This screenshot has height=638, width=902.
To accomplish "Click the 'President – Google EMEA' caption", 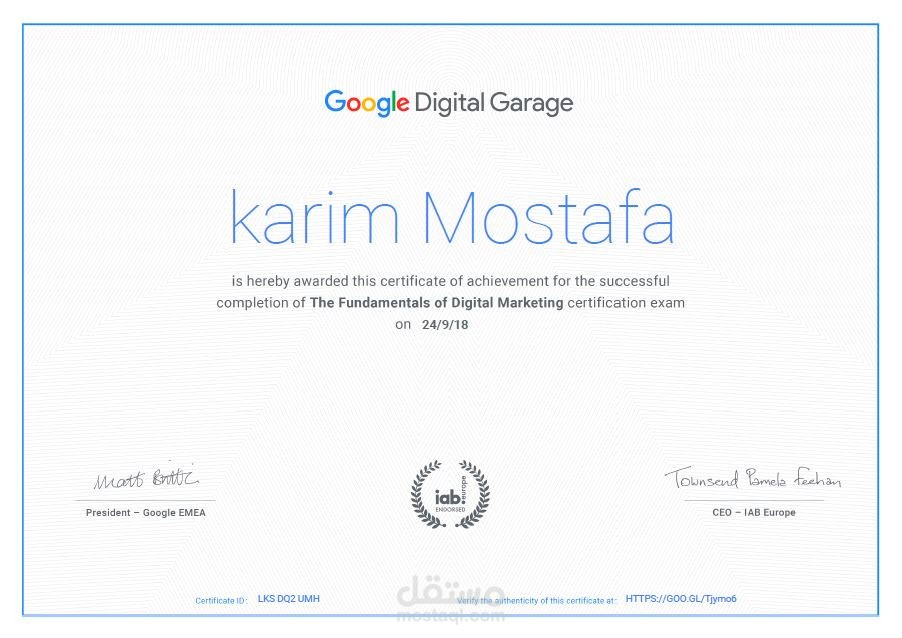I will 146,513.
